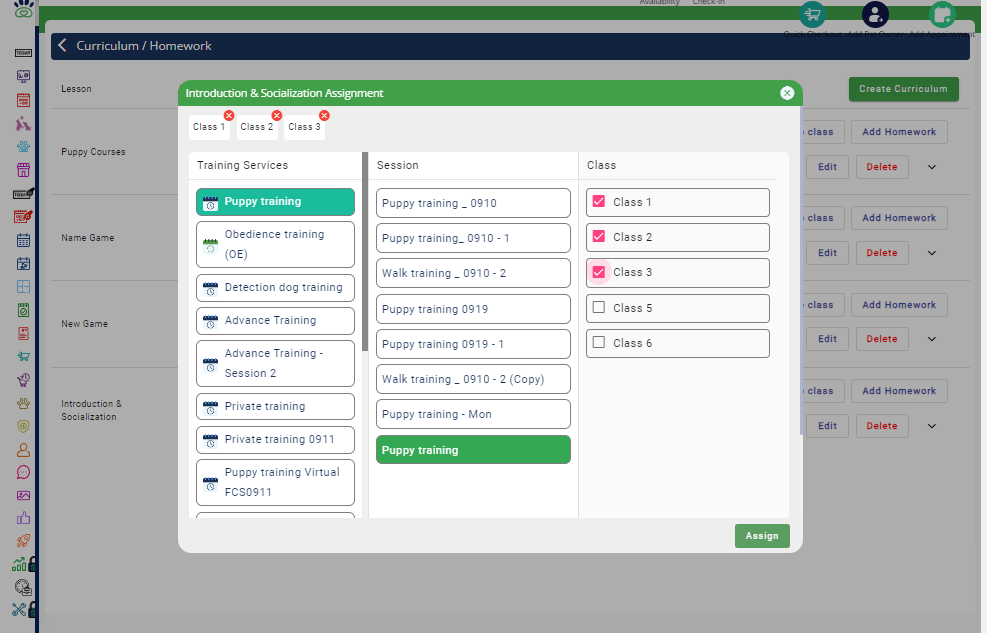Image resolution: width=987 pixels, height=633 pixels.
Task: Close the Introduction & Socialization Assignment dialog
Action: point(787,93)
